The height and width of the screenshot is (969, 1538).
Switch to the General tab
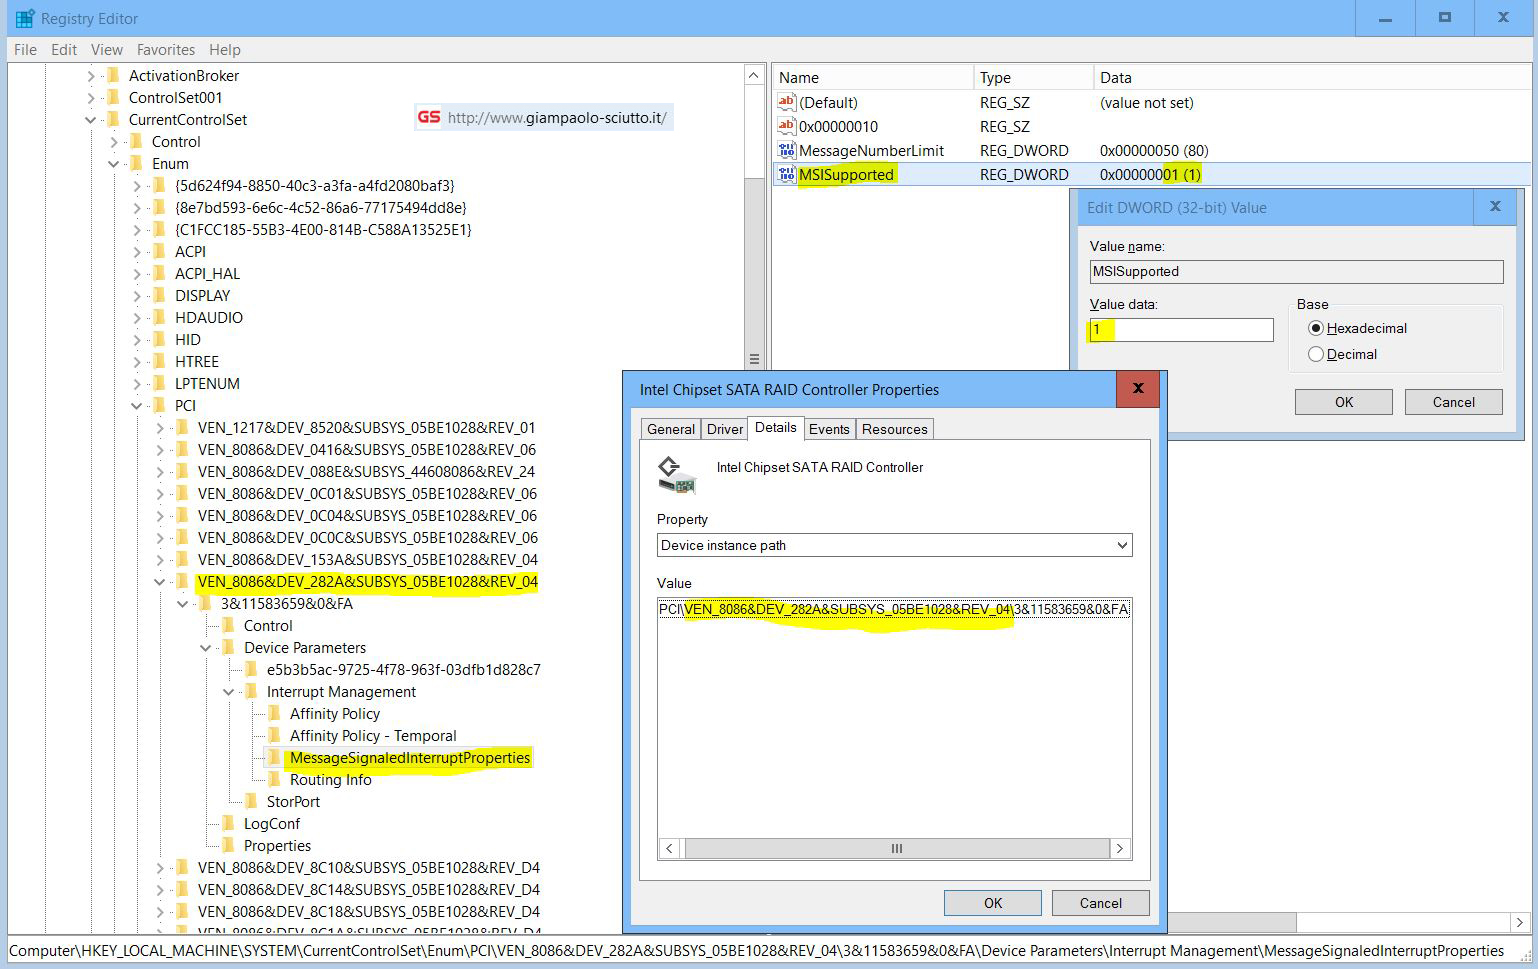point(671,428)
